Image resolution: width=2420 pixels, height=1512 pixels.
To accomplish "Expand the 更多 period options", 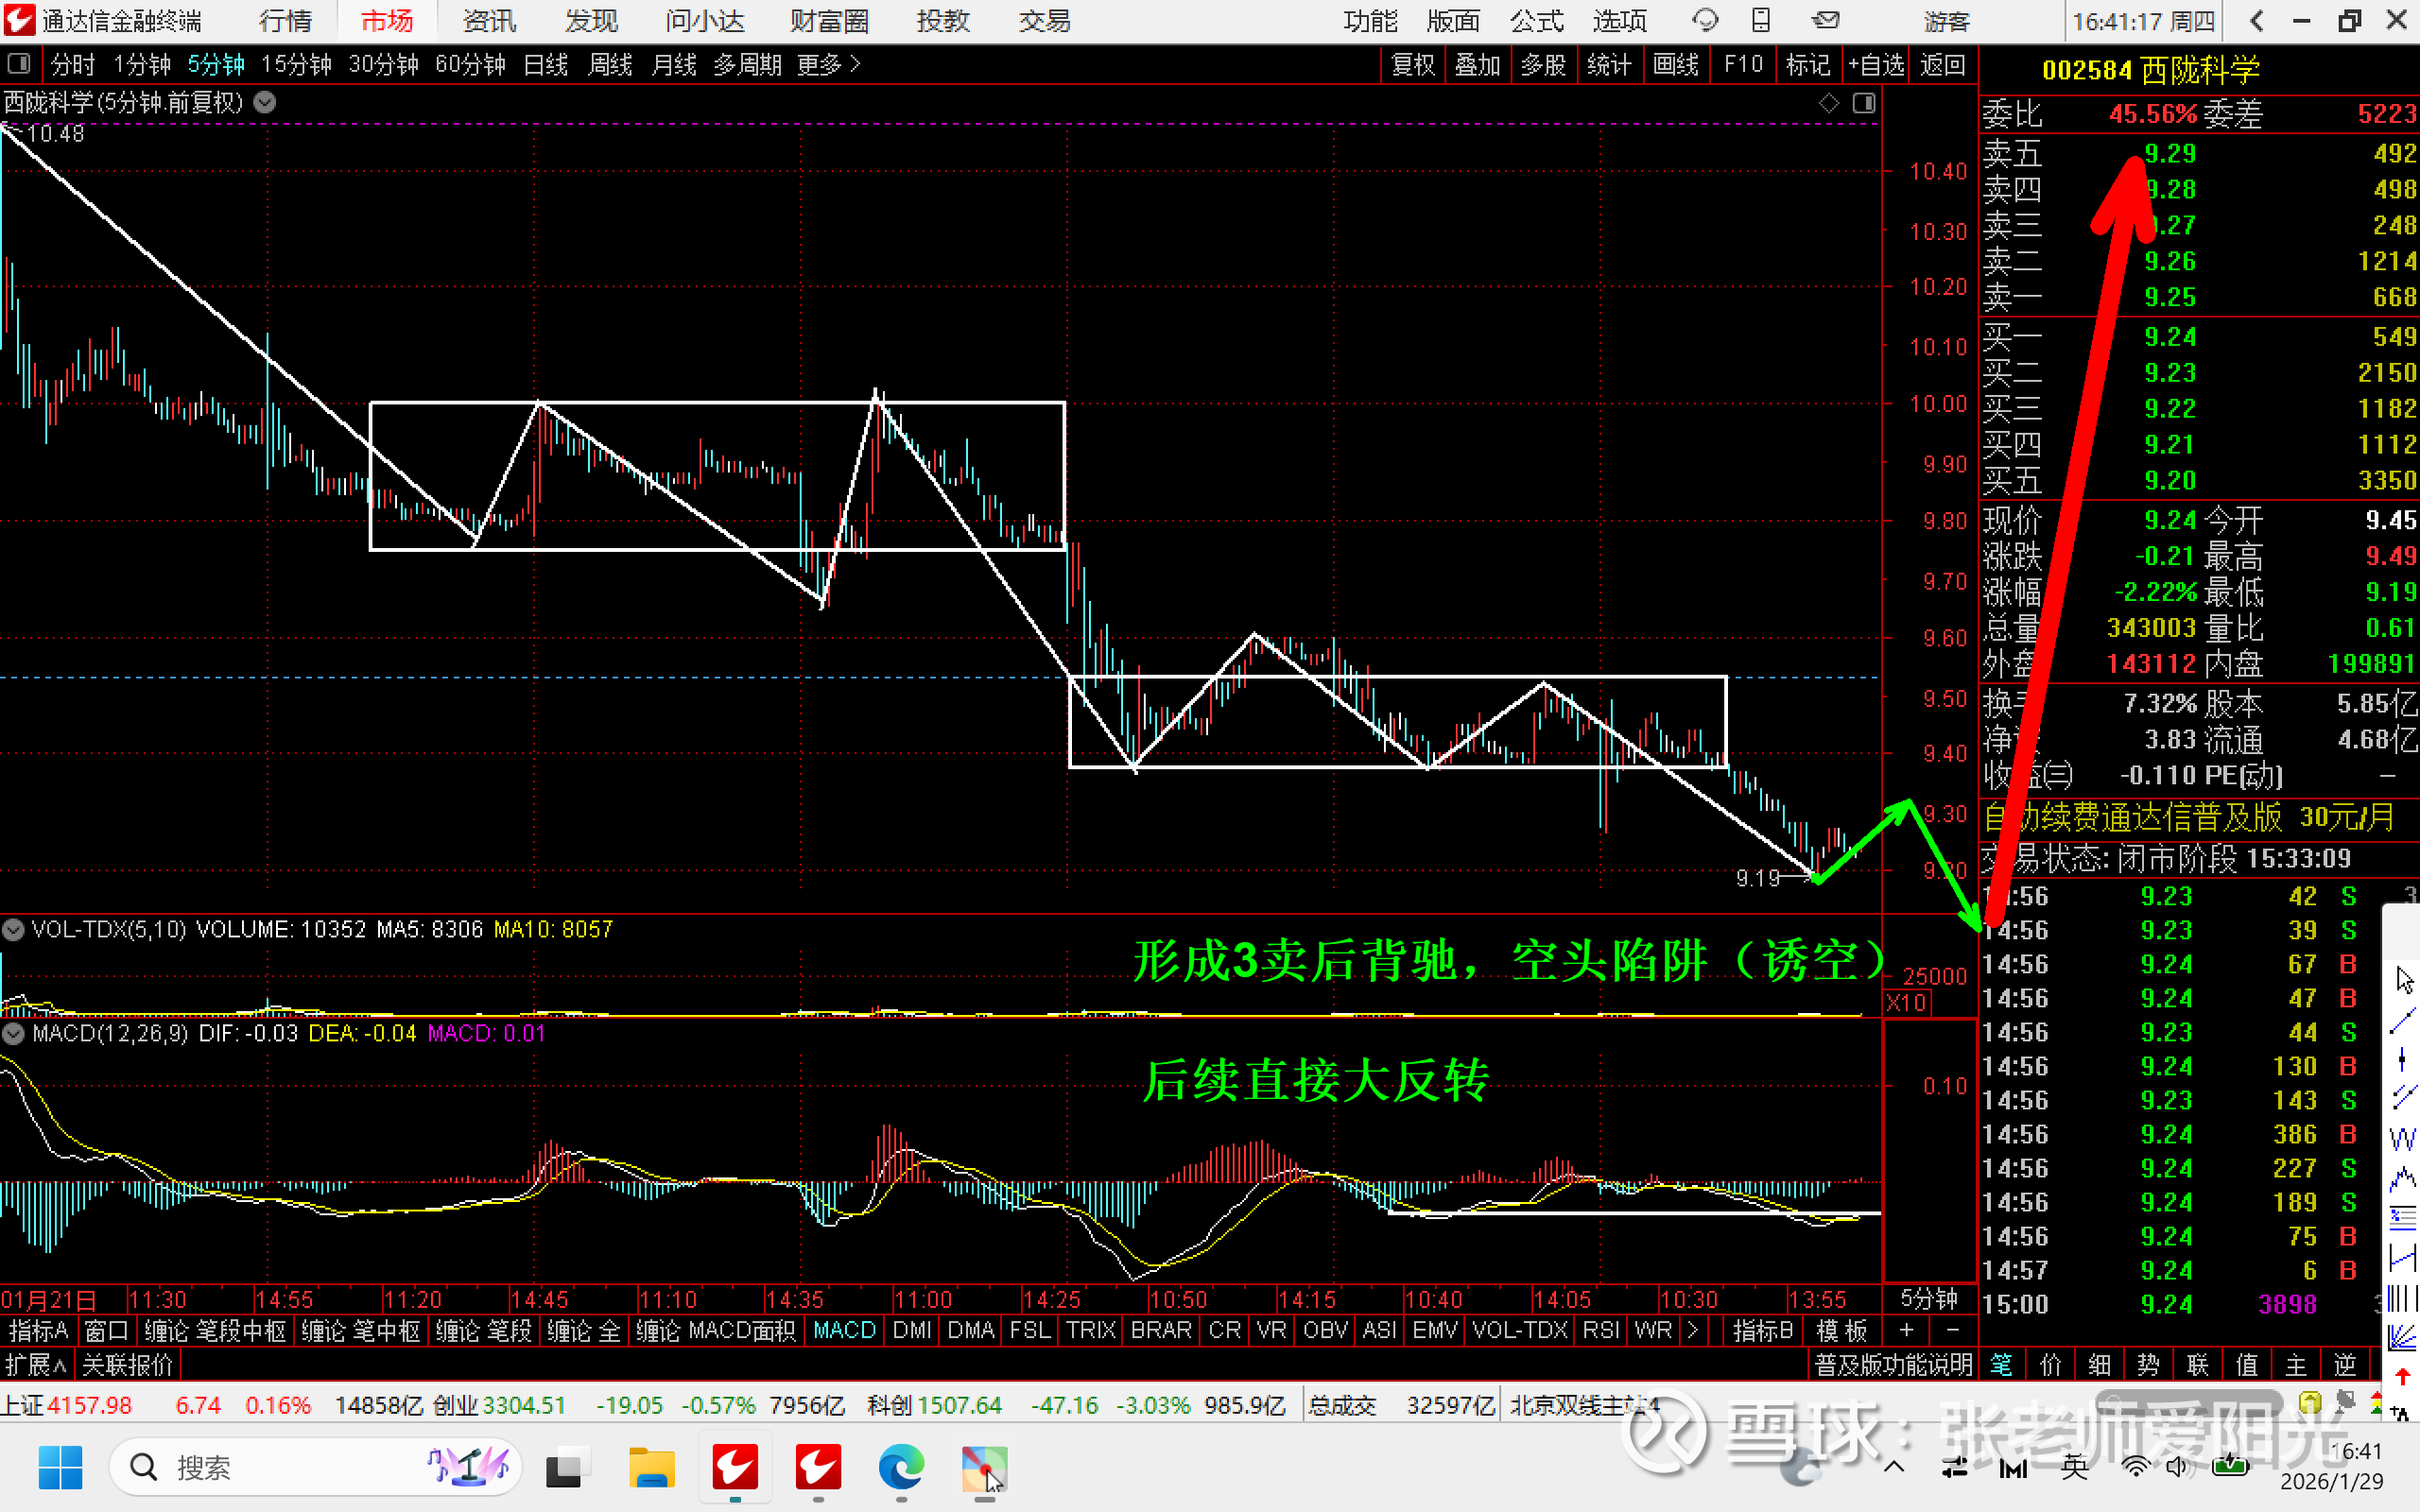I will [x=828, y=65].
